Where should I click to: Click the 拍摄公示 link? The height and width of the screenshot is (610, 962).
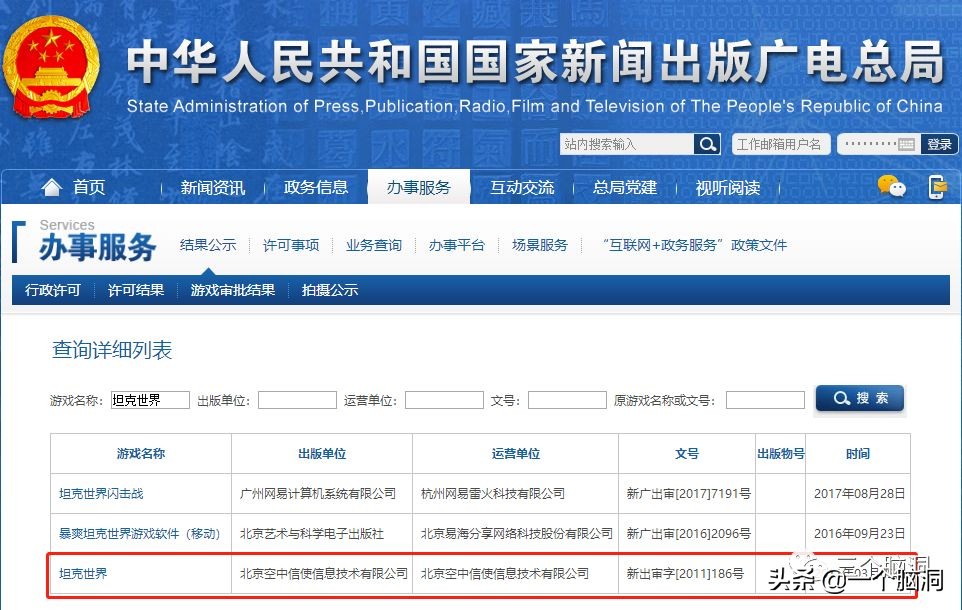[330, 291]
